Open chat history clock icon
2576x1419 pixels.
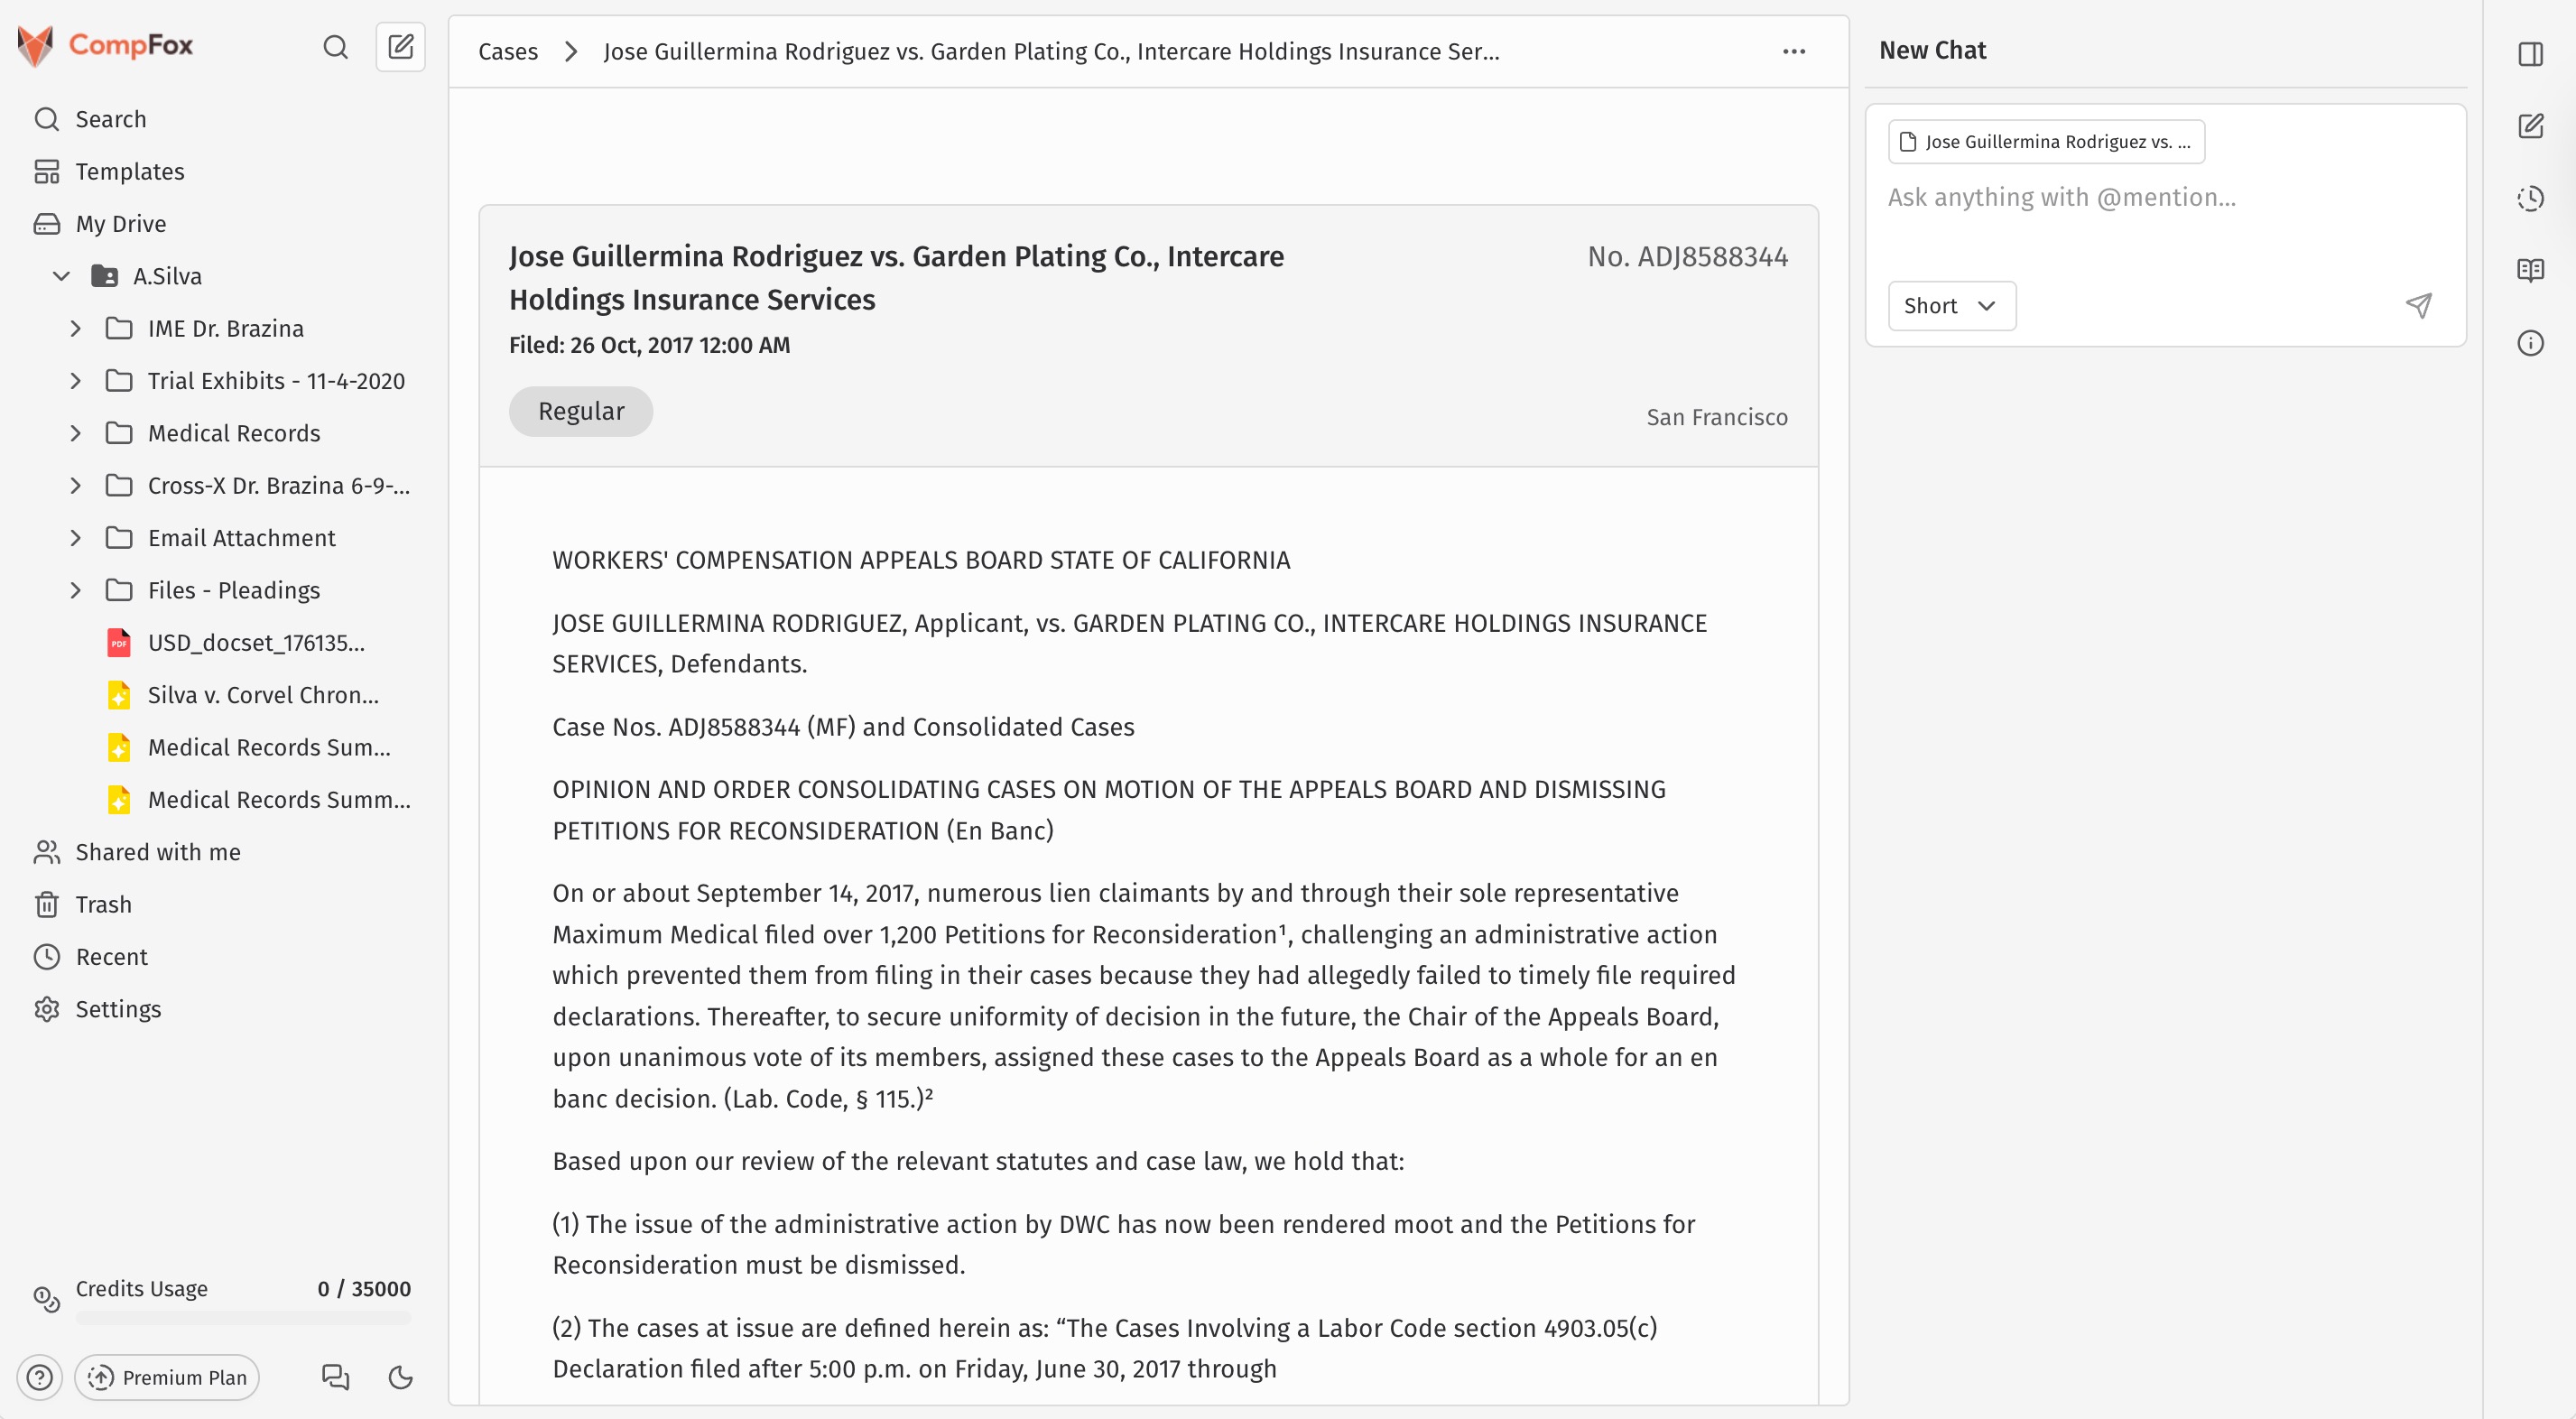click(x=2530, y=198)
